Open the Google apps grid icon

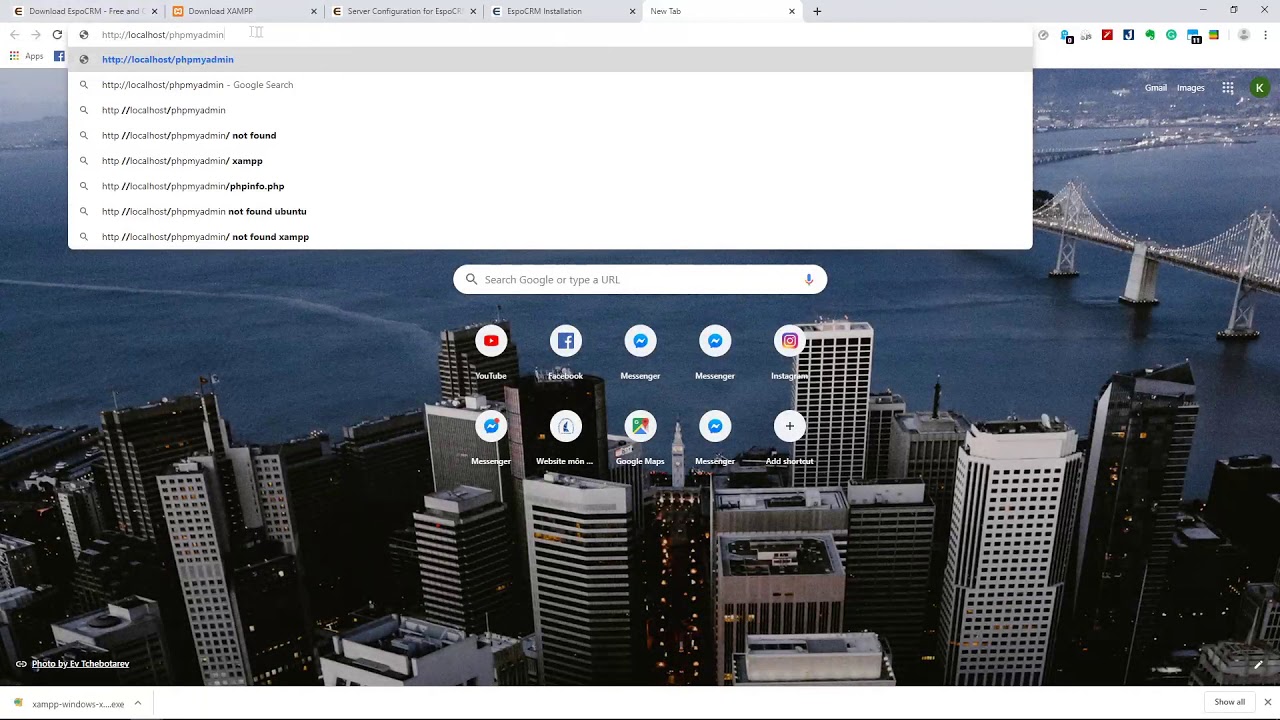1227,88
